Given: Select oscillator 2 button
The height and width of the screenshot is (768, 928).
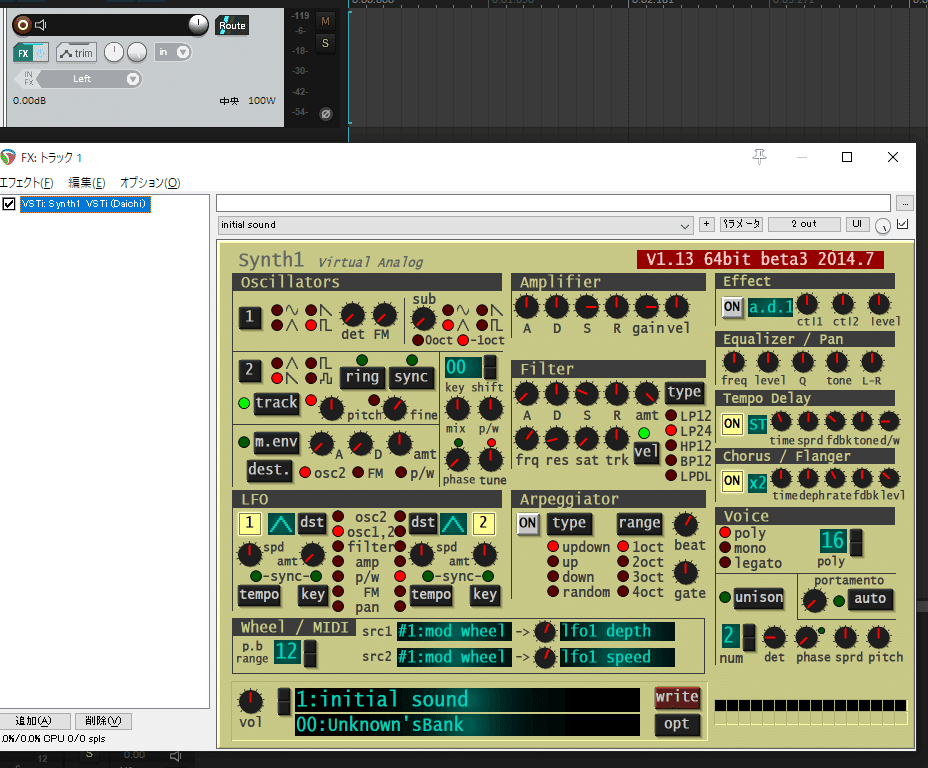Looking at the screenshot, I should (x=249, y=370).
